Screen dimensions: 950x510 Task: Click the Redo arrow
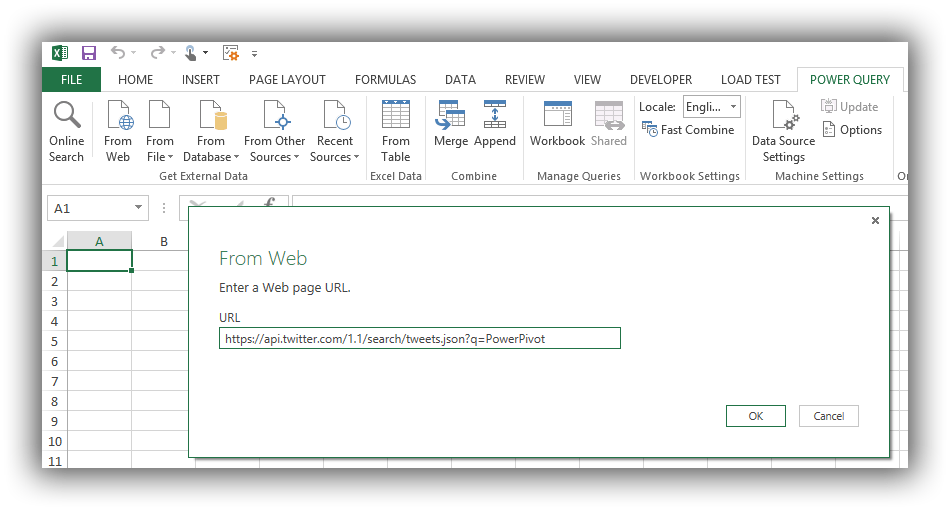coord(158,53)
